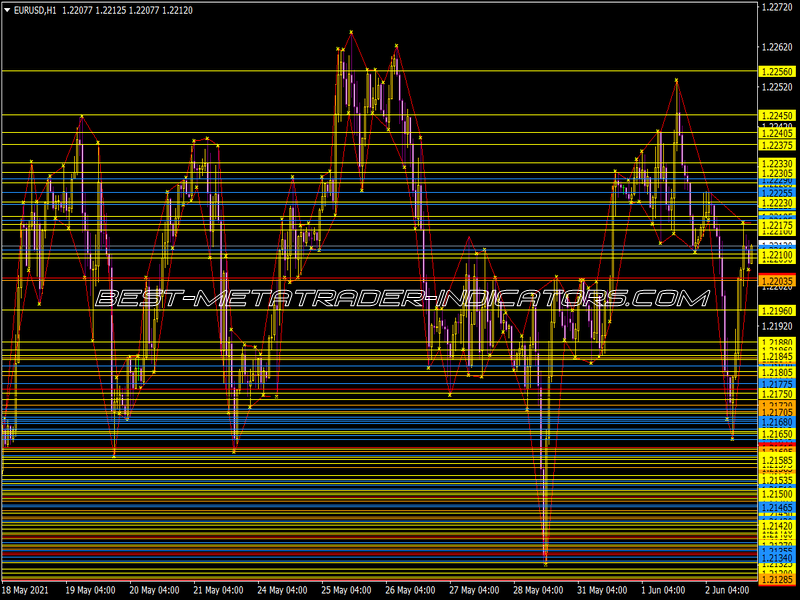
Task: Click the 1.21920 price scale value
Action: 777,327
